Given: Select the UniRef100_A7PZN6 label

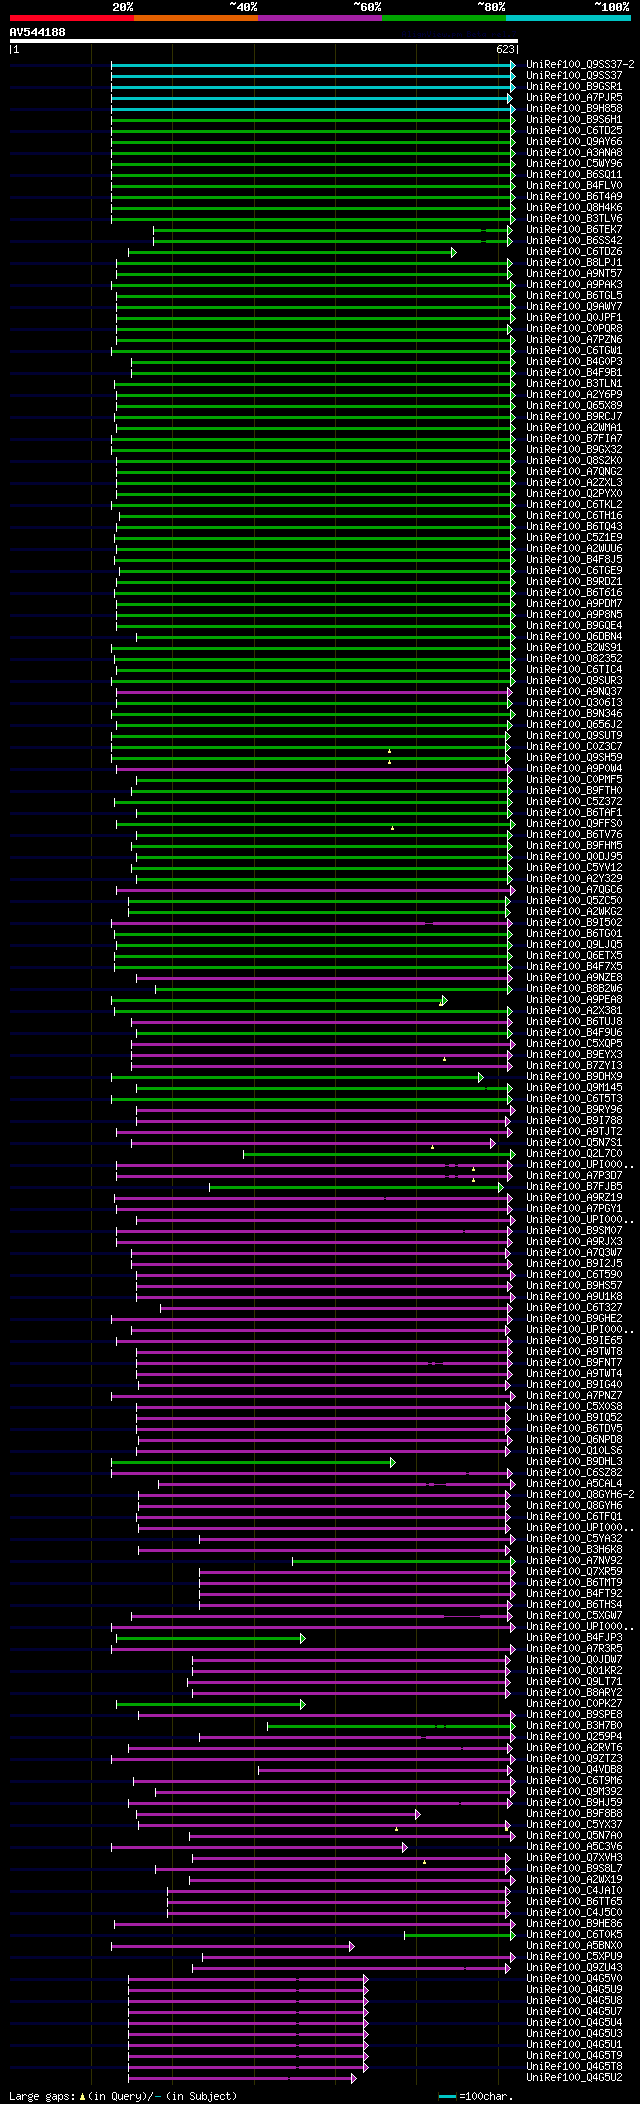Looking at the screenshot, I should tap(574, 339).
